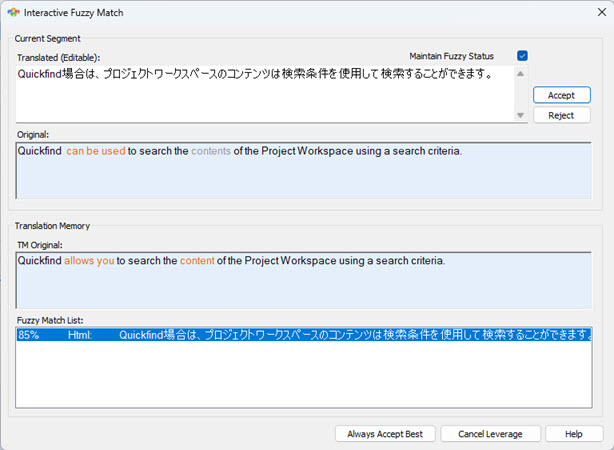Click the Translated field scroll up arrow
614x450 pixels.
(519, 73)
